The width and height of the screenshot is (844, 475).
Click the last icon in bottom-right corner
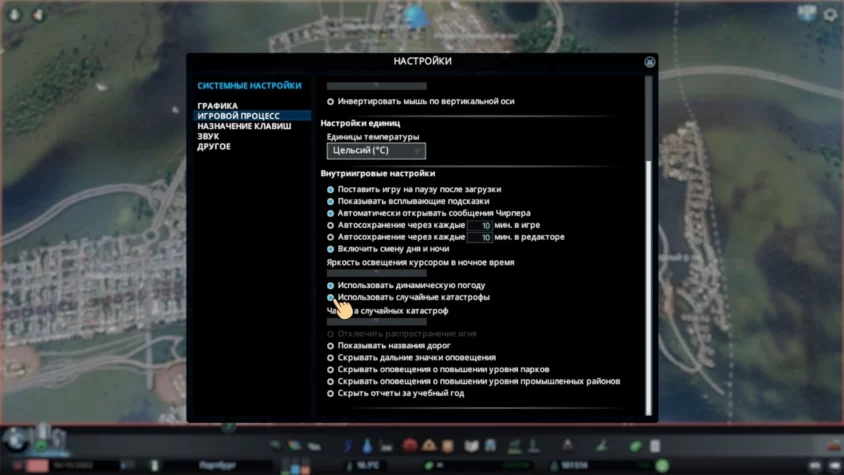835,466
